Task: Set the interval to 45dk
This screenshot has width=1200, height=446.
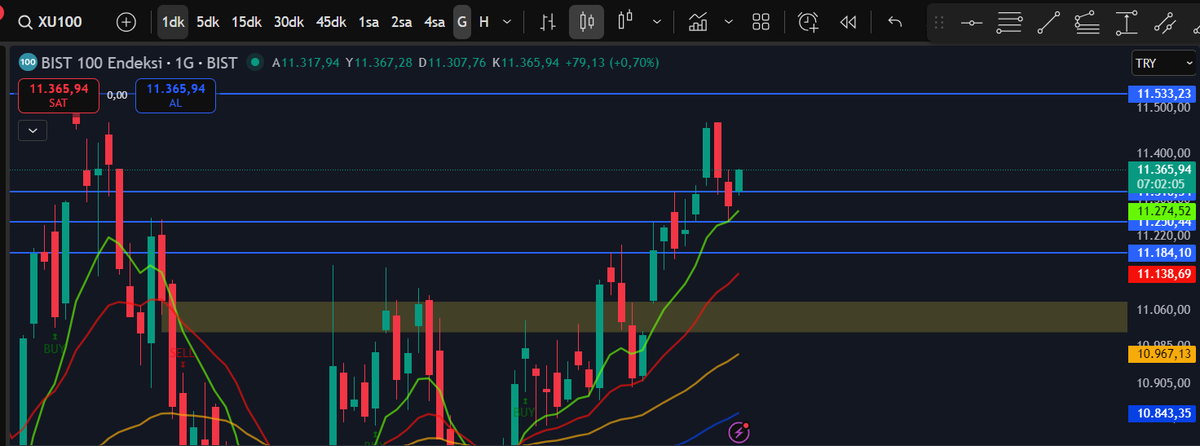Action: pyautogui.click(x=331, y=21)
